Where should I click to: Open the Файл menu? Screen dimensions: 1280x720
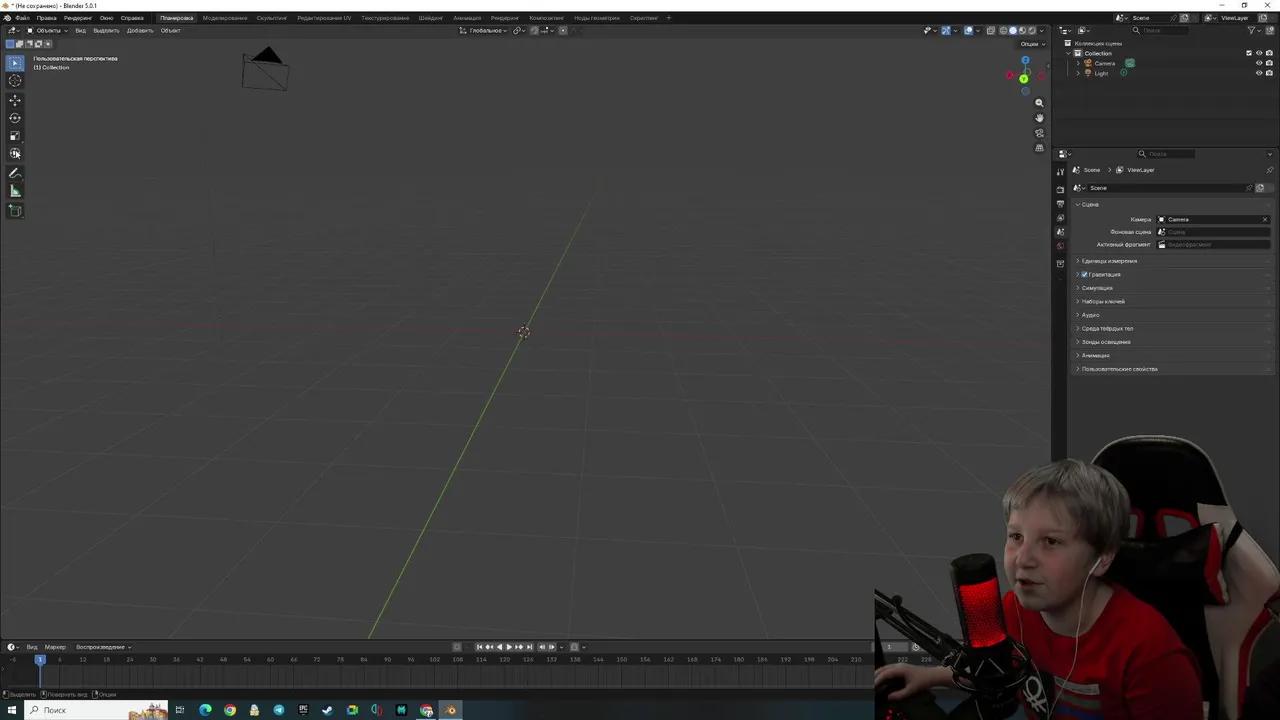coord(22,18)
